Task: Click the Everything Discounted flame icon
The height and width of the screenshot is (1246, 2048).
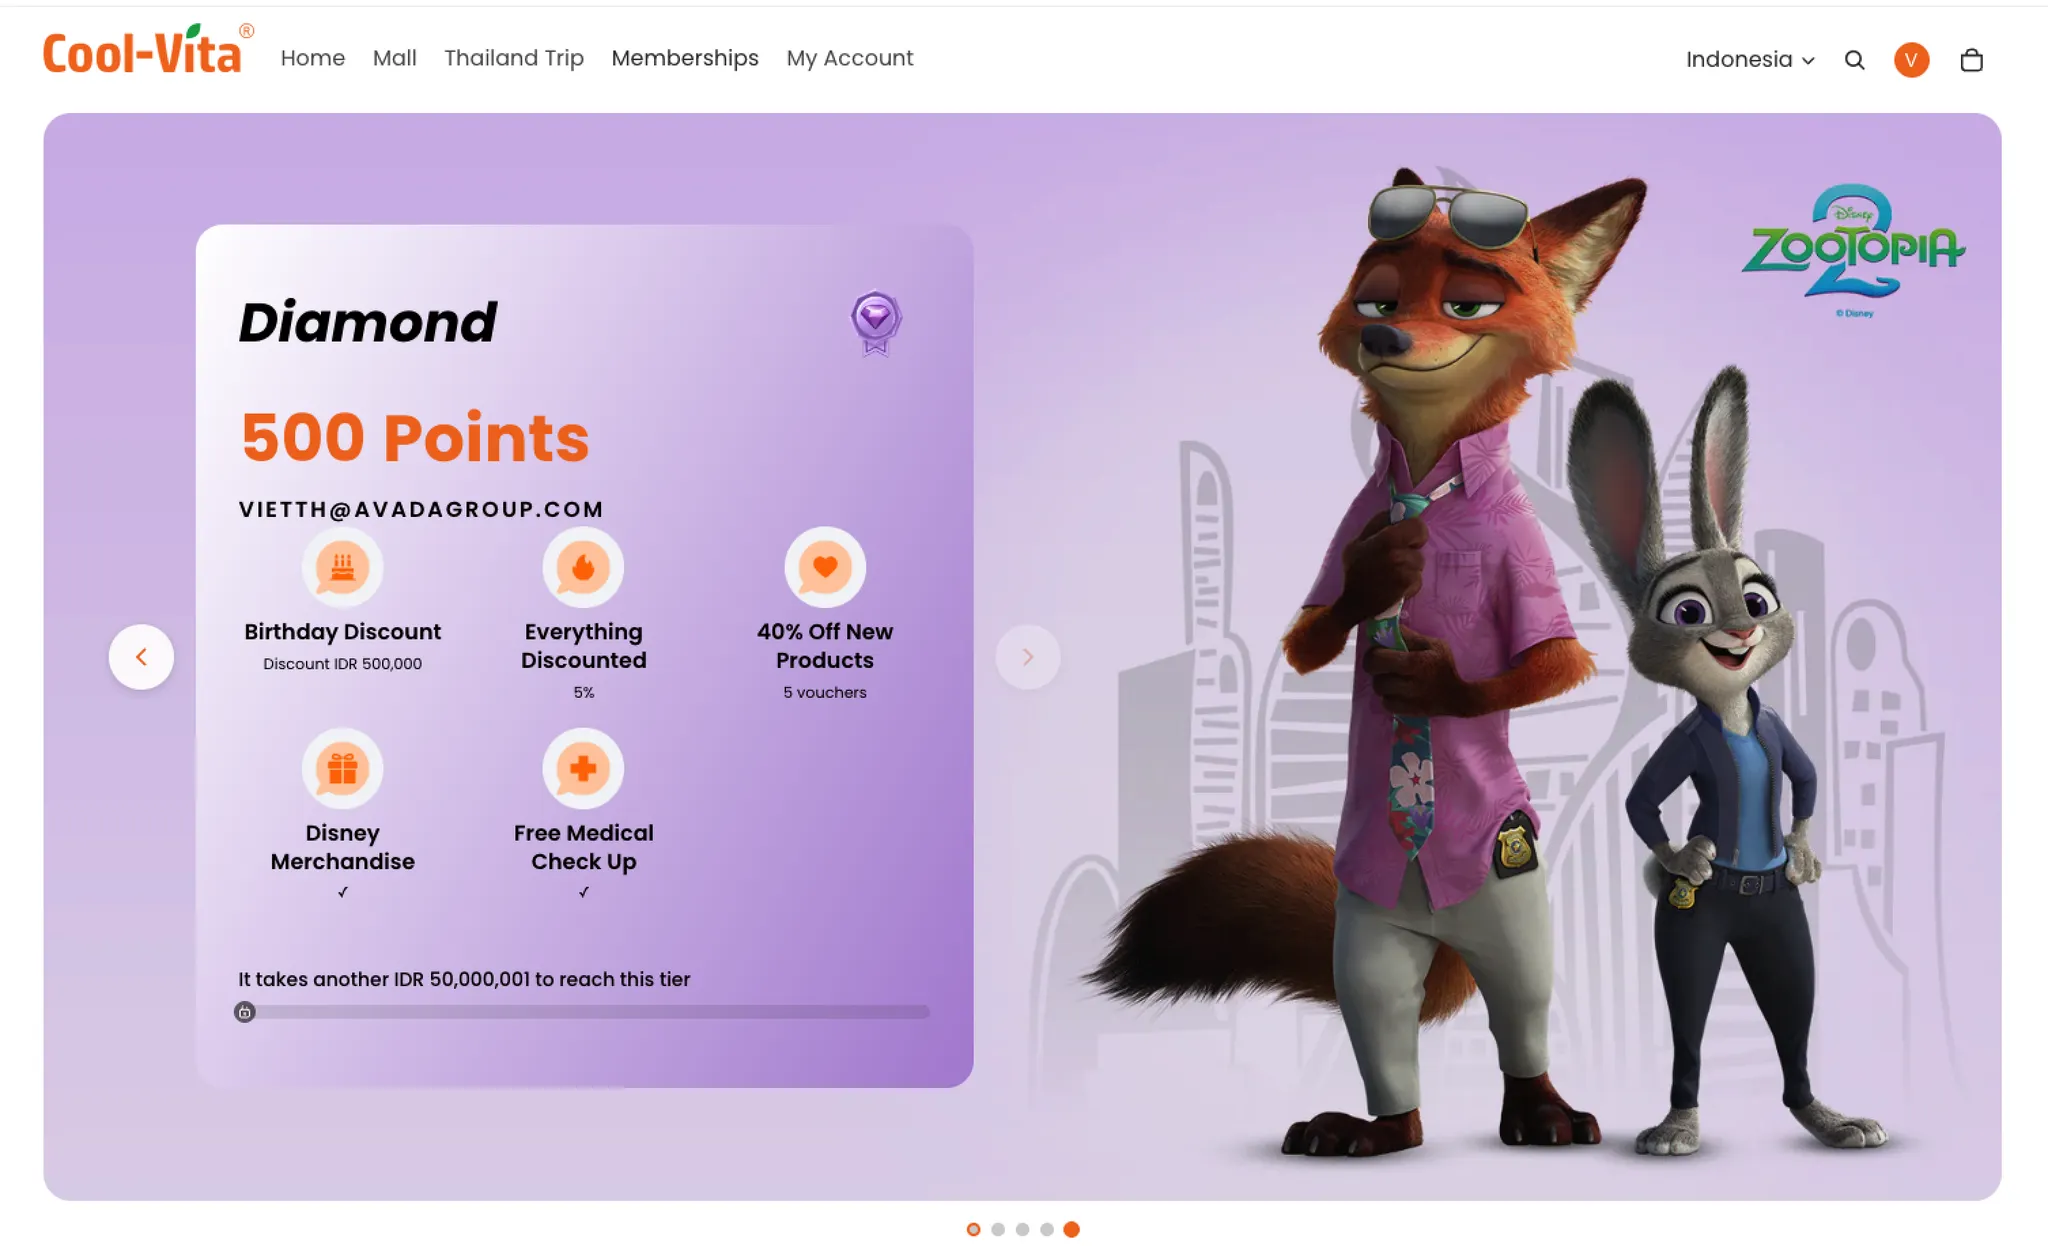Action: pos(583,567)
